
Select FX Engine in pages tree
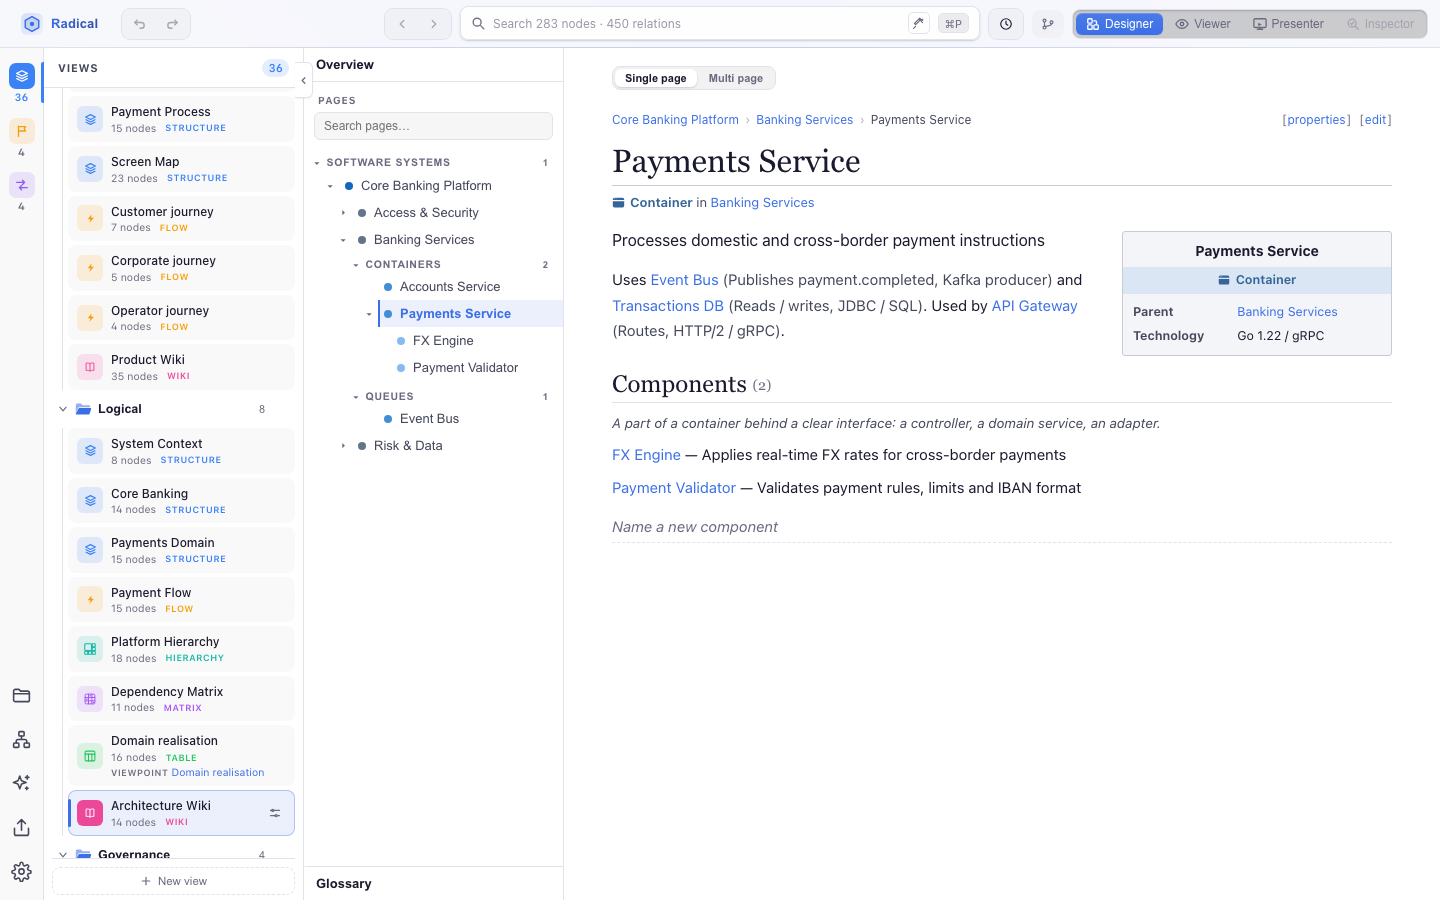pos(443,341)
